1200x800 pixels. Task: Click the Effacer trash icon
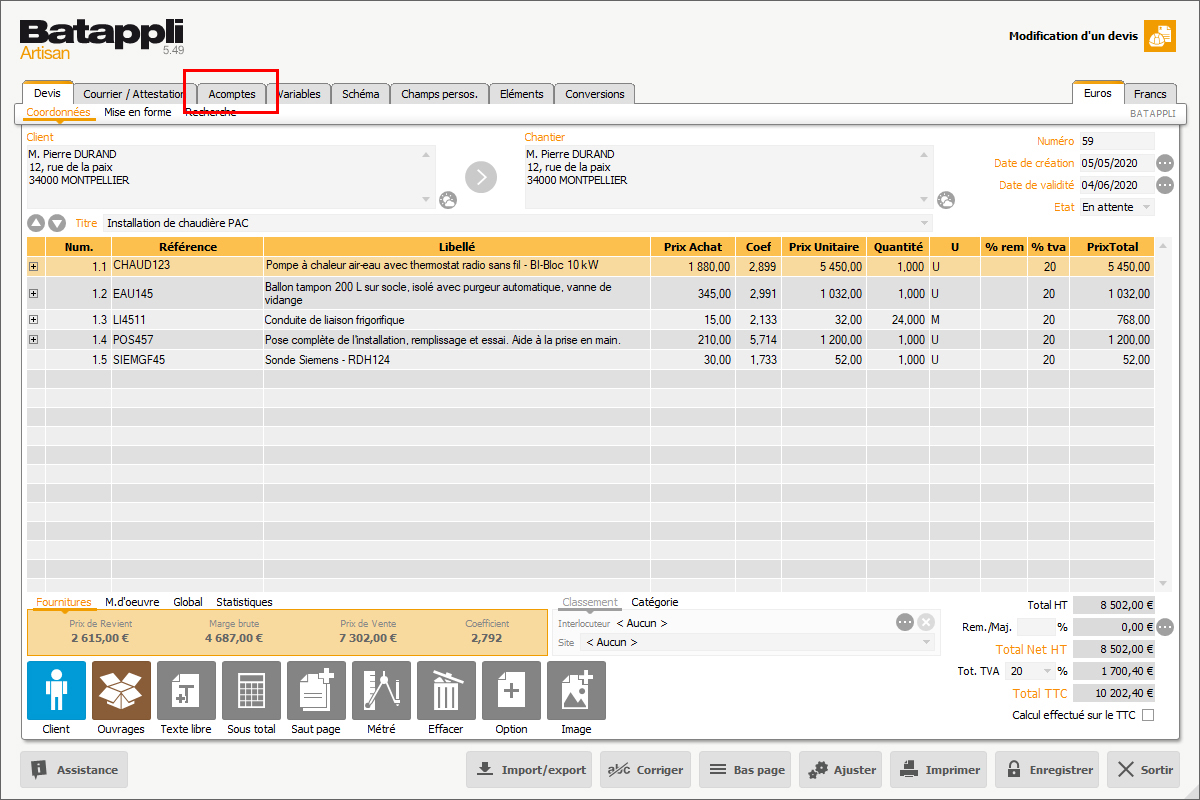pos(446,690)
